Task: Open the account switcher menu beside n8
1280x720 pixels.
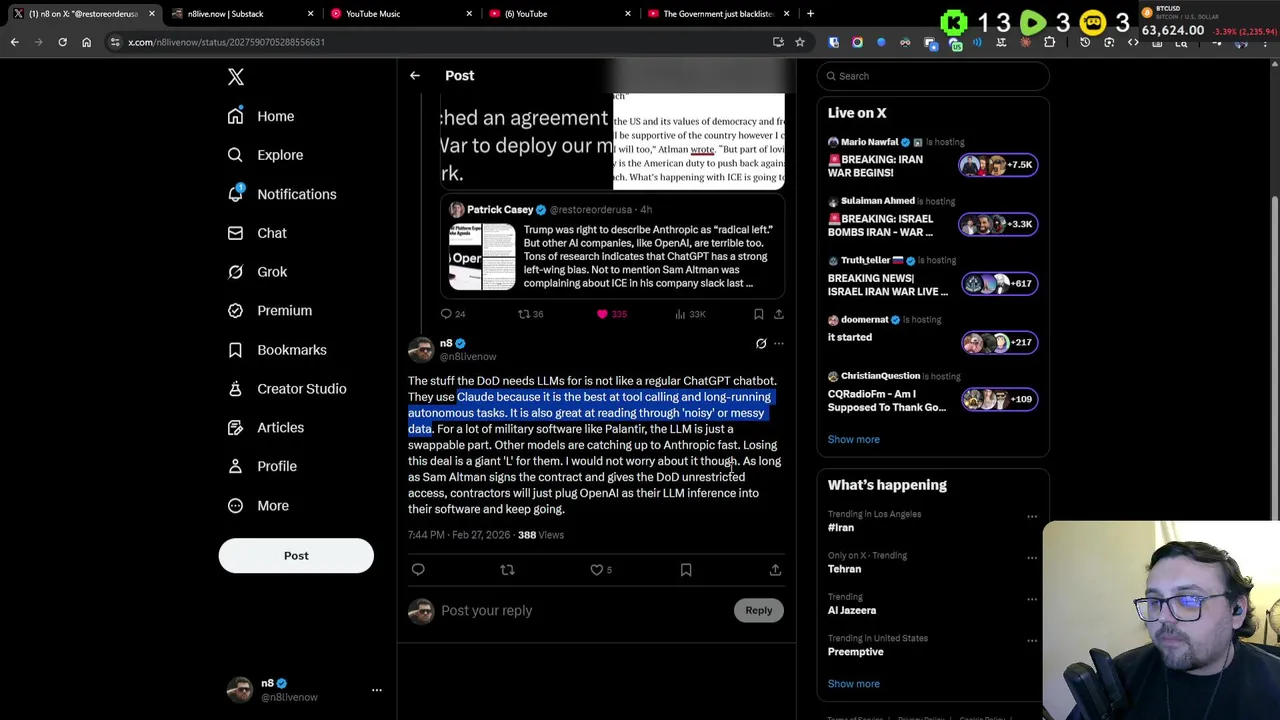Action: coord(376,690)
